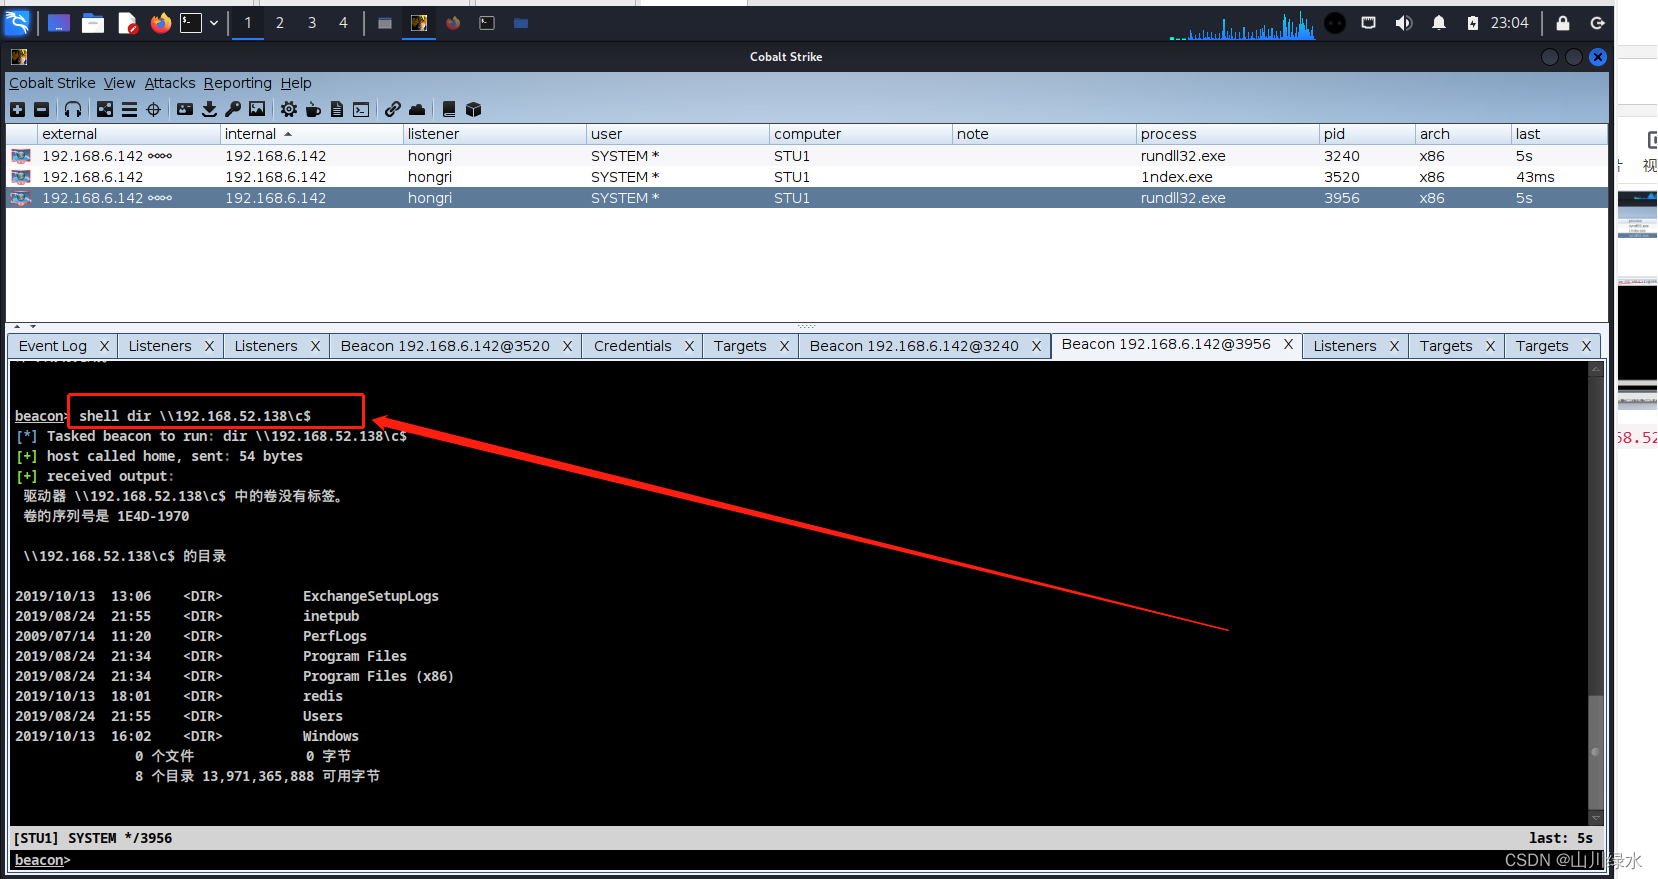Expand the terminal launcher dropdown arrow
The height and width of the screenshot is (879, 1658).
pyautogui.click(x=214, y=23)
